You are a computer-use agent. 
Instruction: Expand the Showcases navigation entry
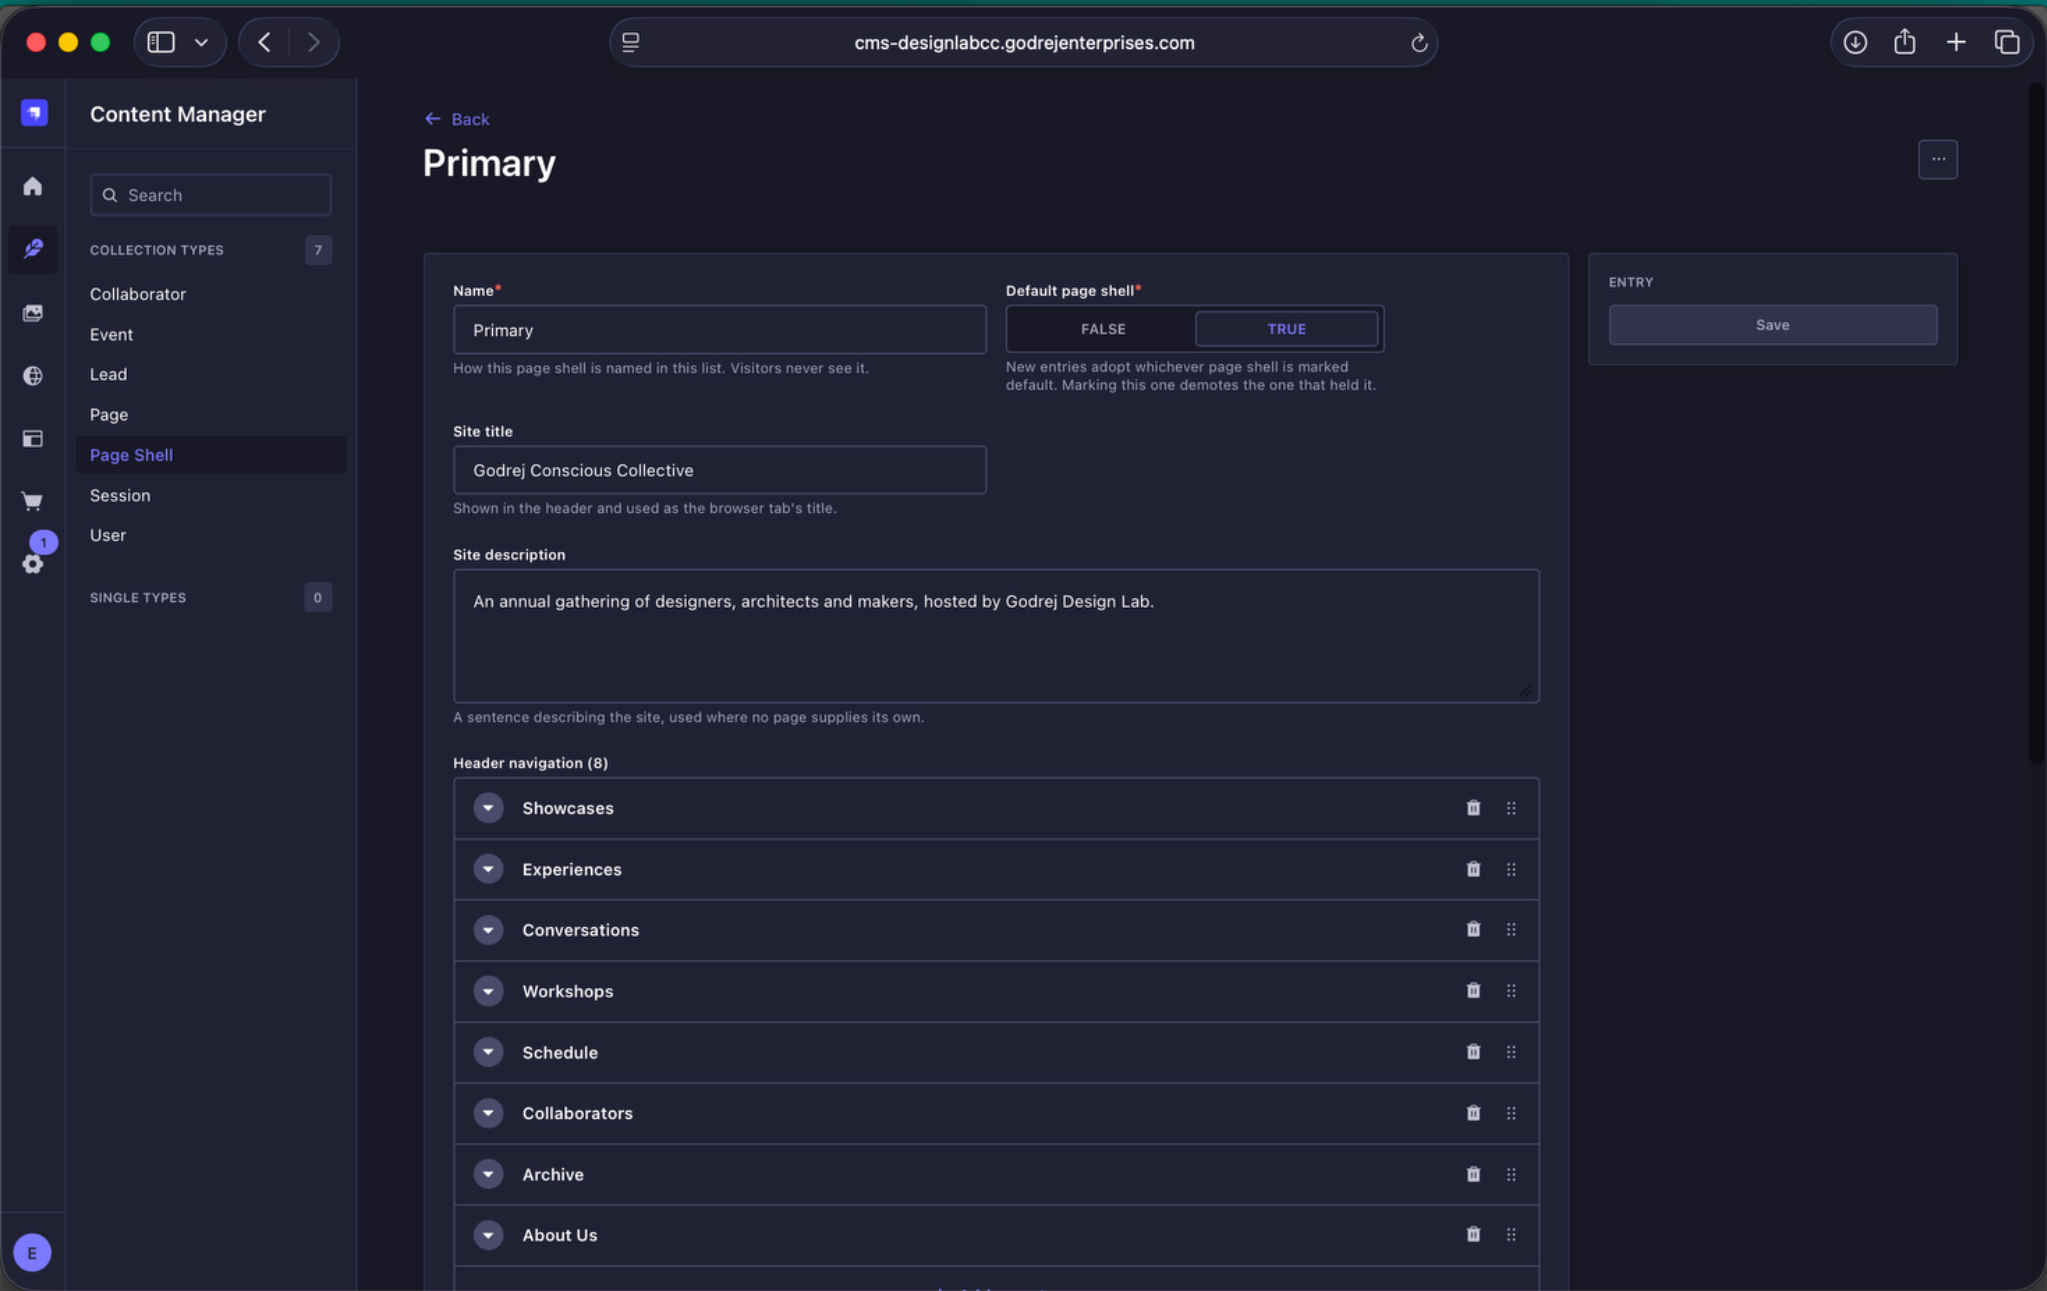pyautogui.click(x=488, y=808)
